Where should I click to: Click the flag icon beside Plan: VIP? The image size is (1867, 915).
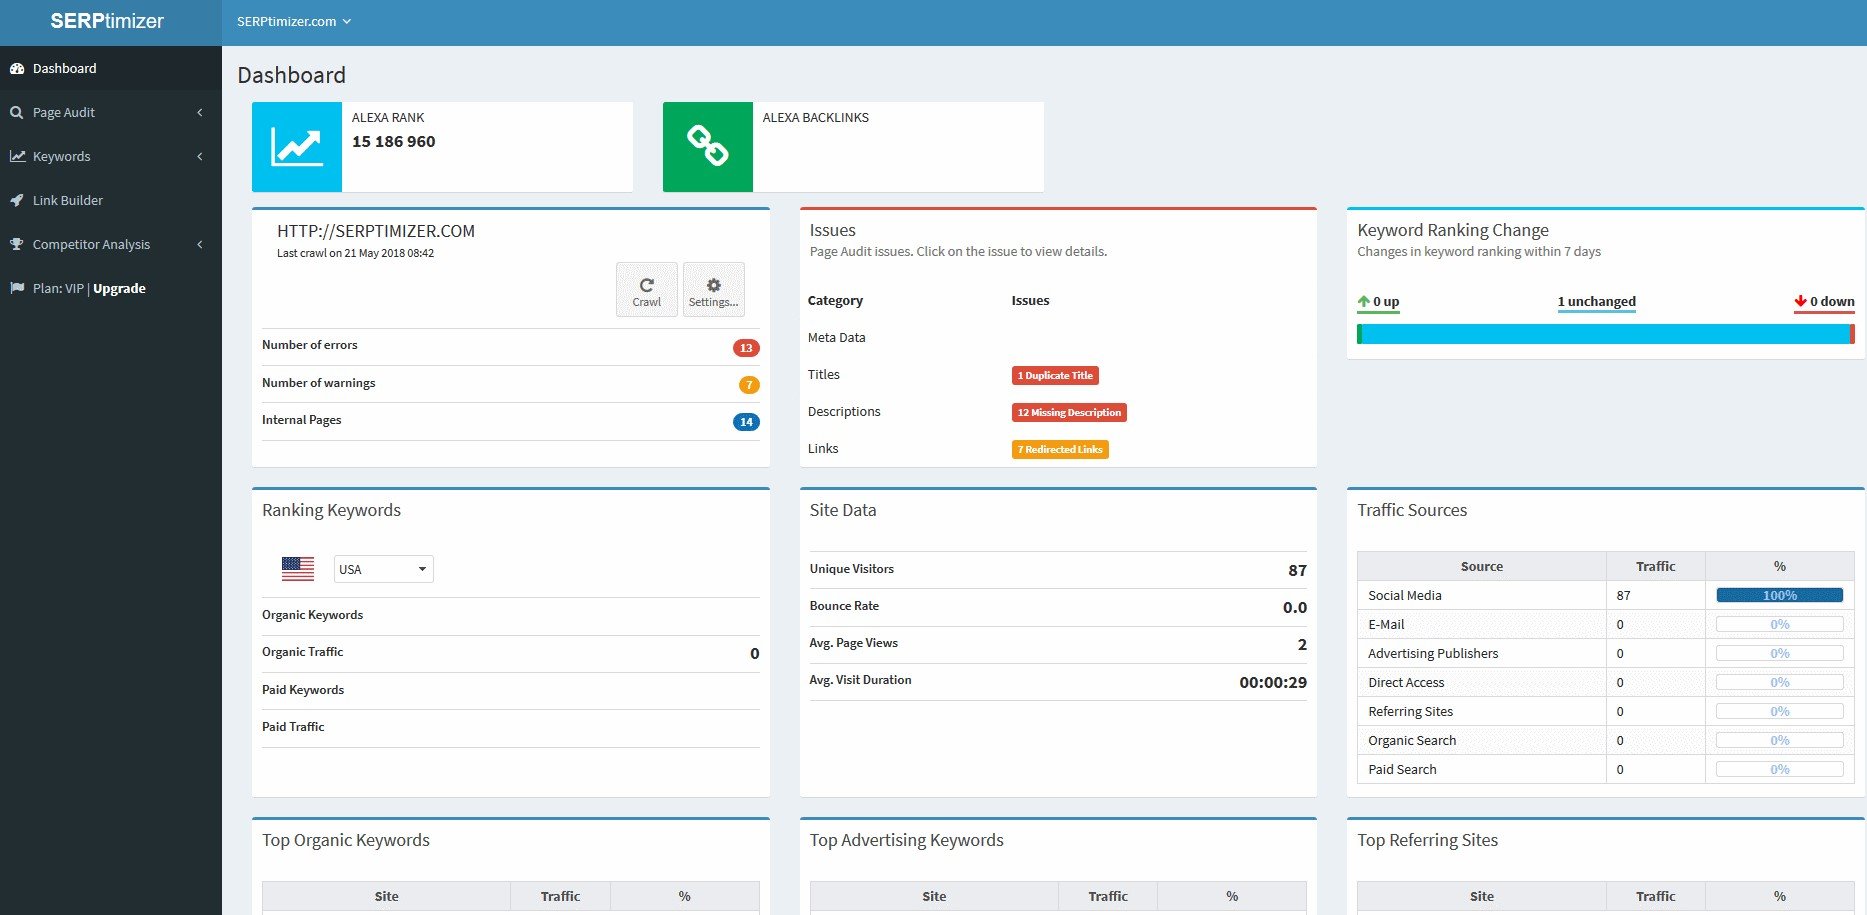(x=17, y=288)
